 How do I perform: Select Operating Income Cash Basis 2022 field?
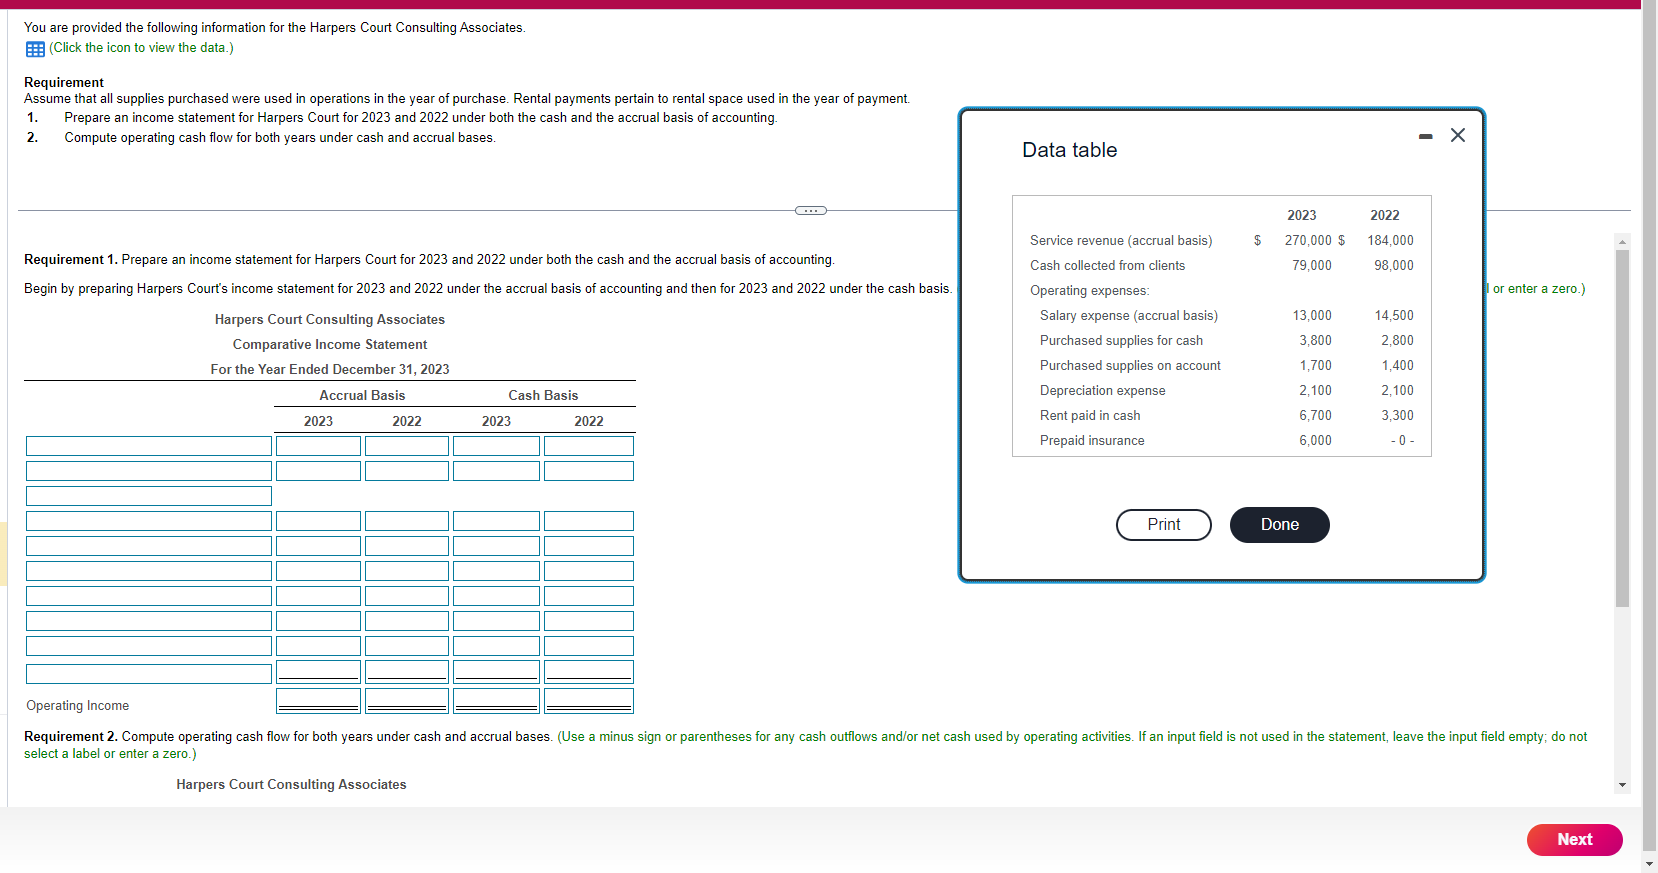pos(589,701)
